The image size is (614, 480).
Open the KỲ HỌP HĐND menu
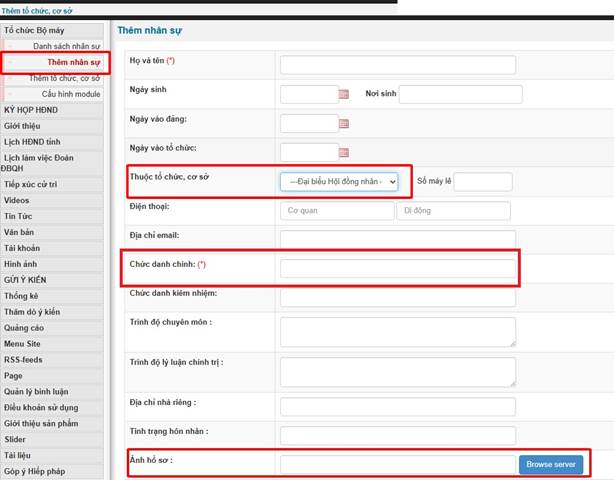pyautogui.click(x=36, y=109)
